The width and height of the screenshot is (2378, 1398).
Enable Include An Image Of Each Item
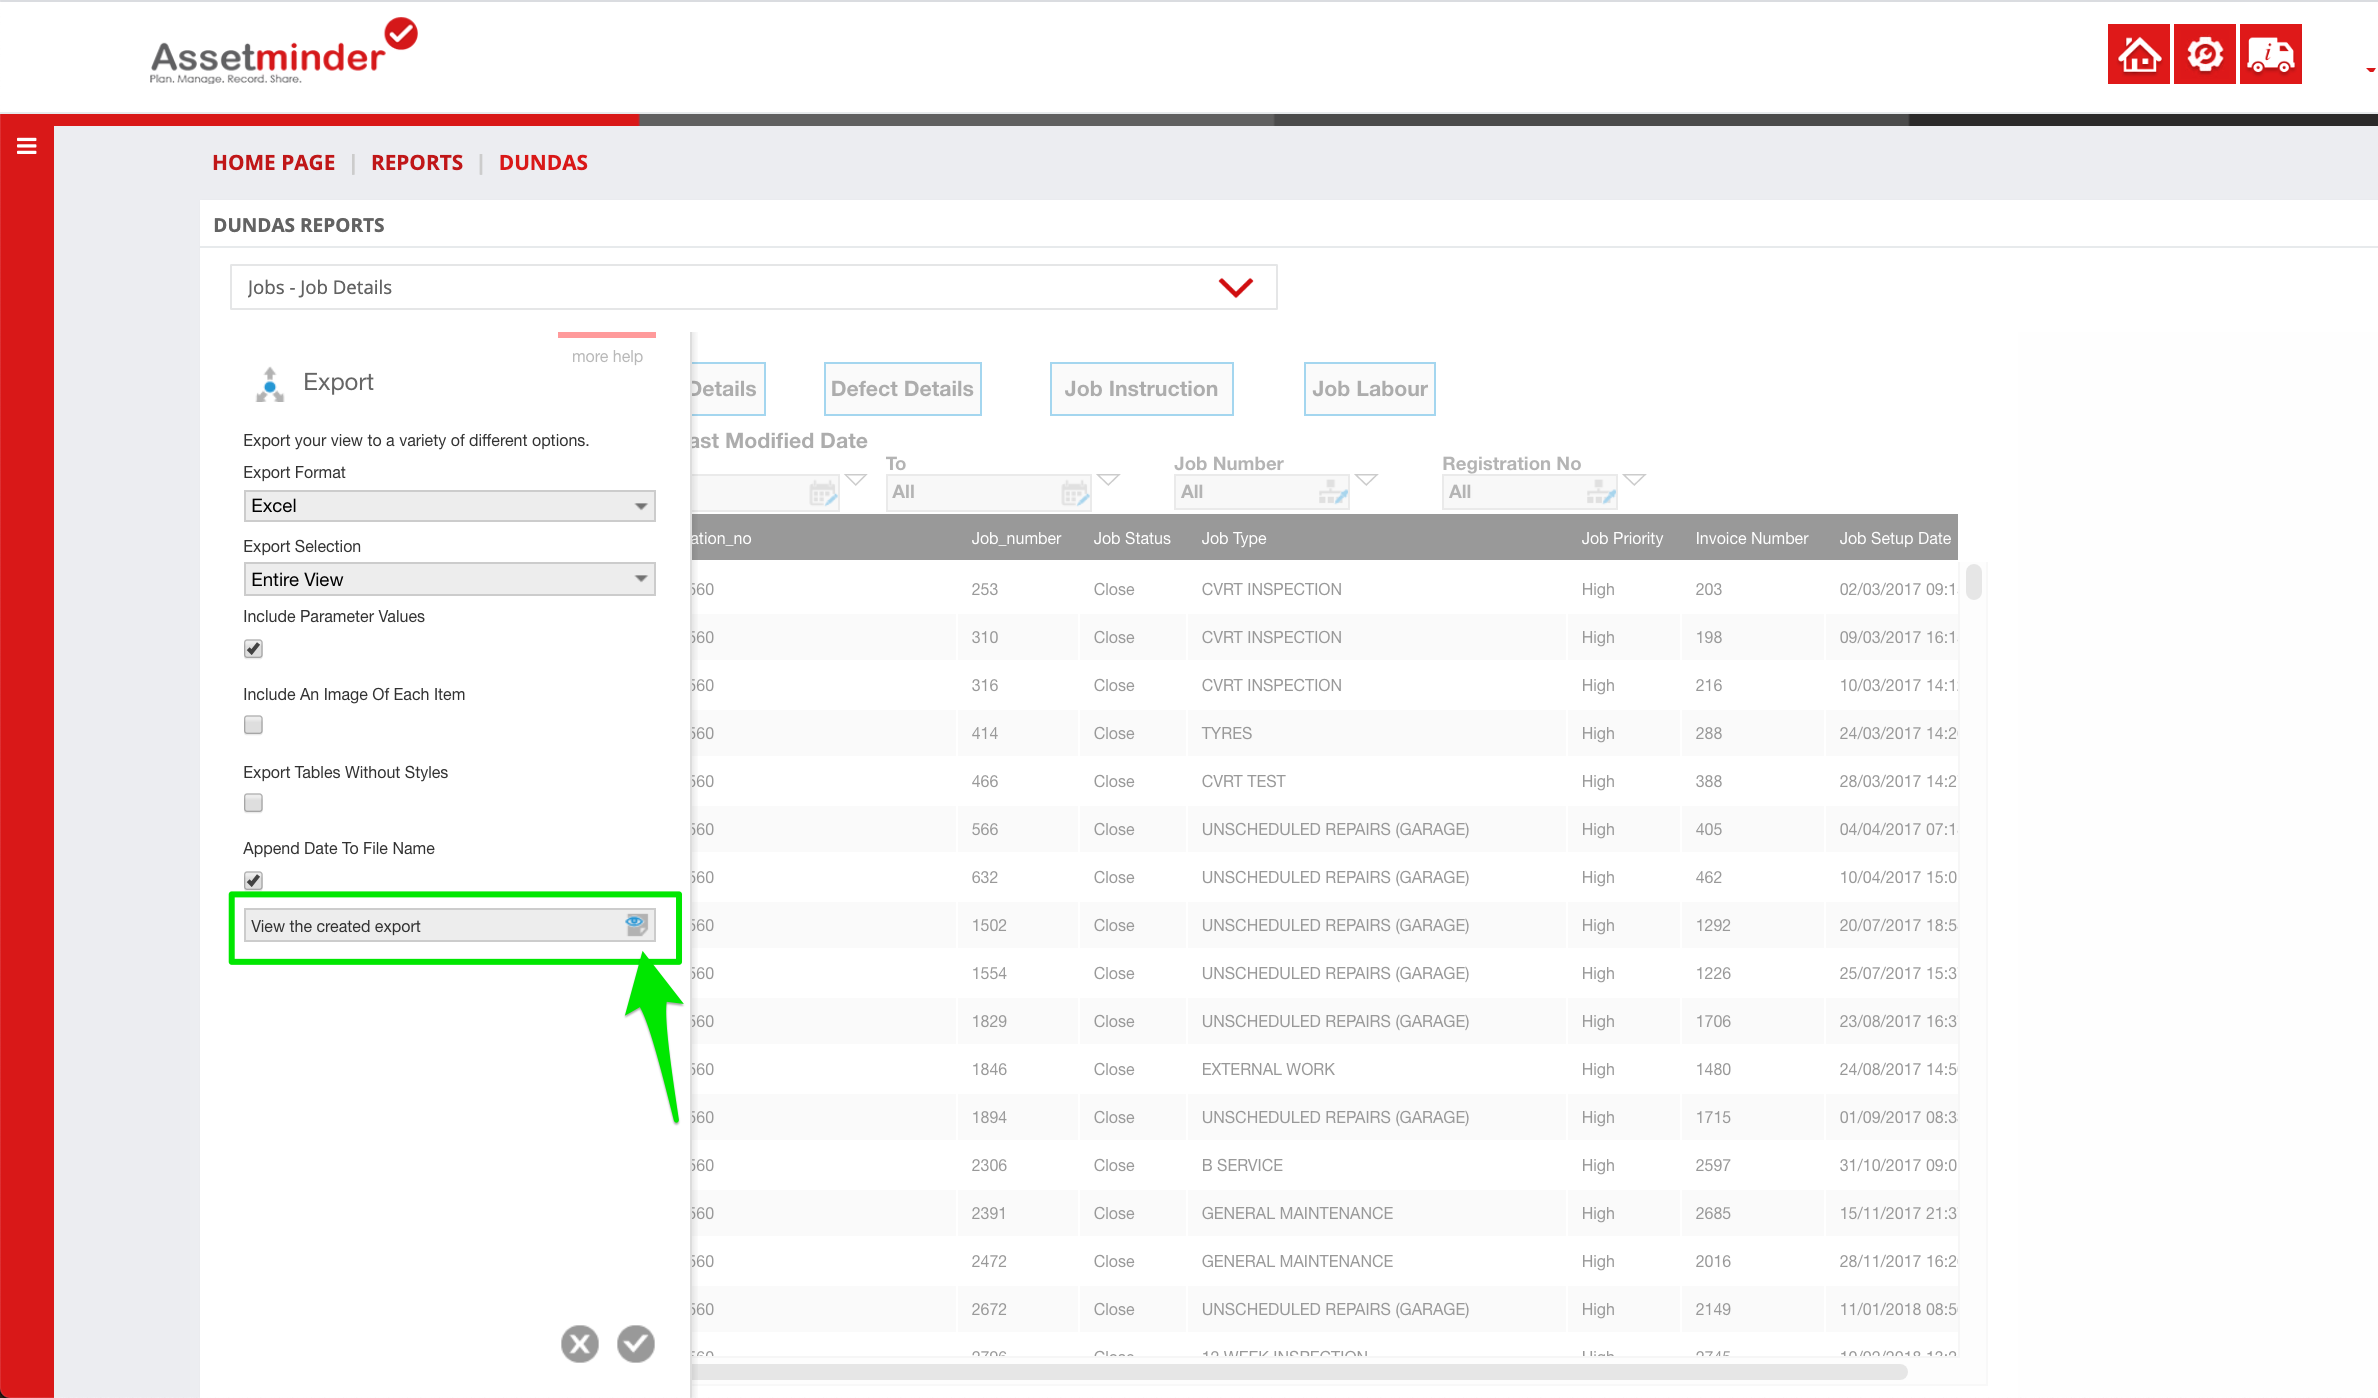(253, 725)
